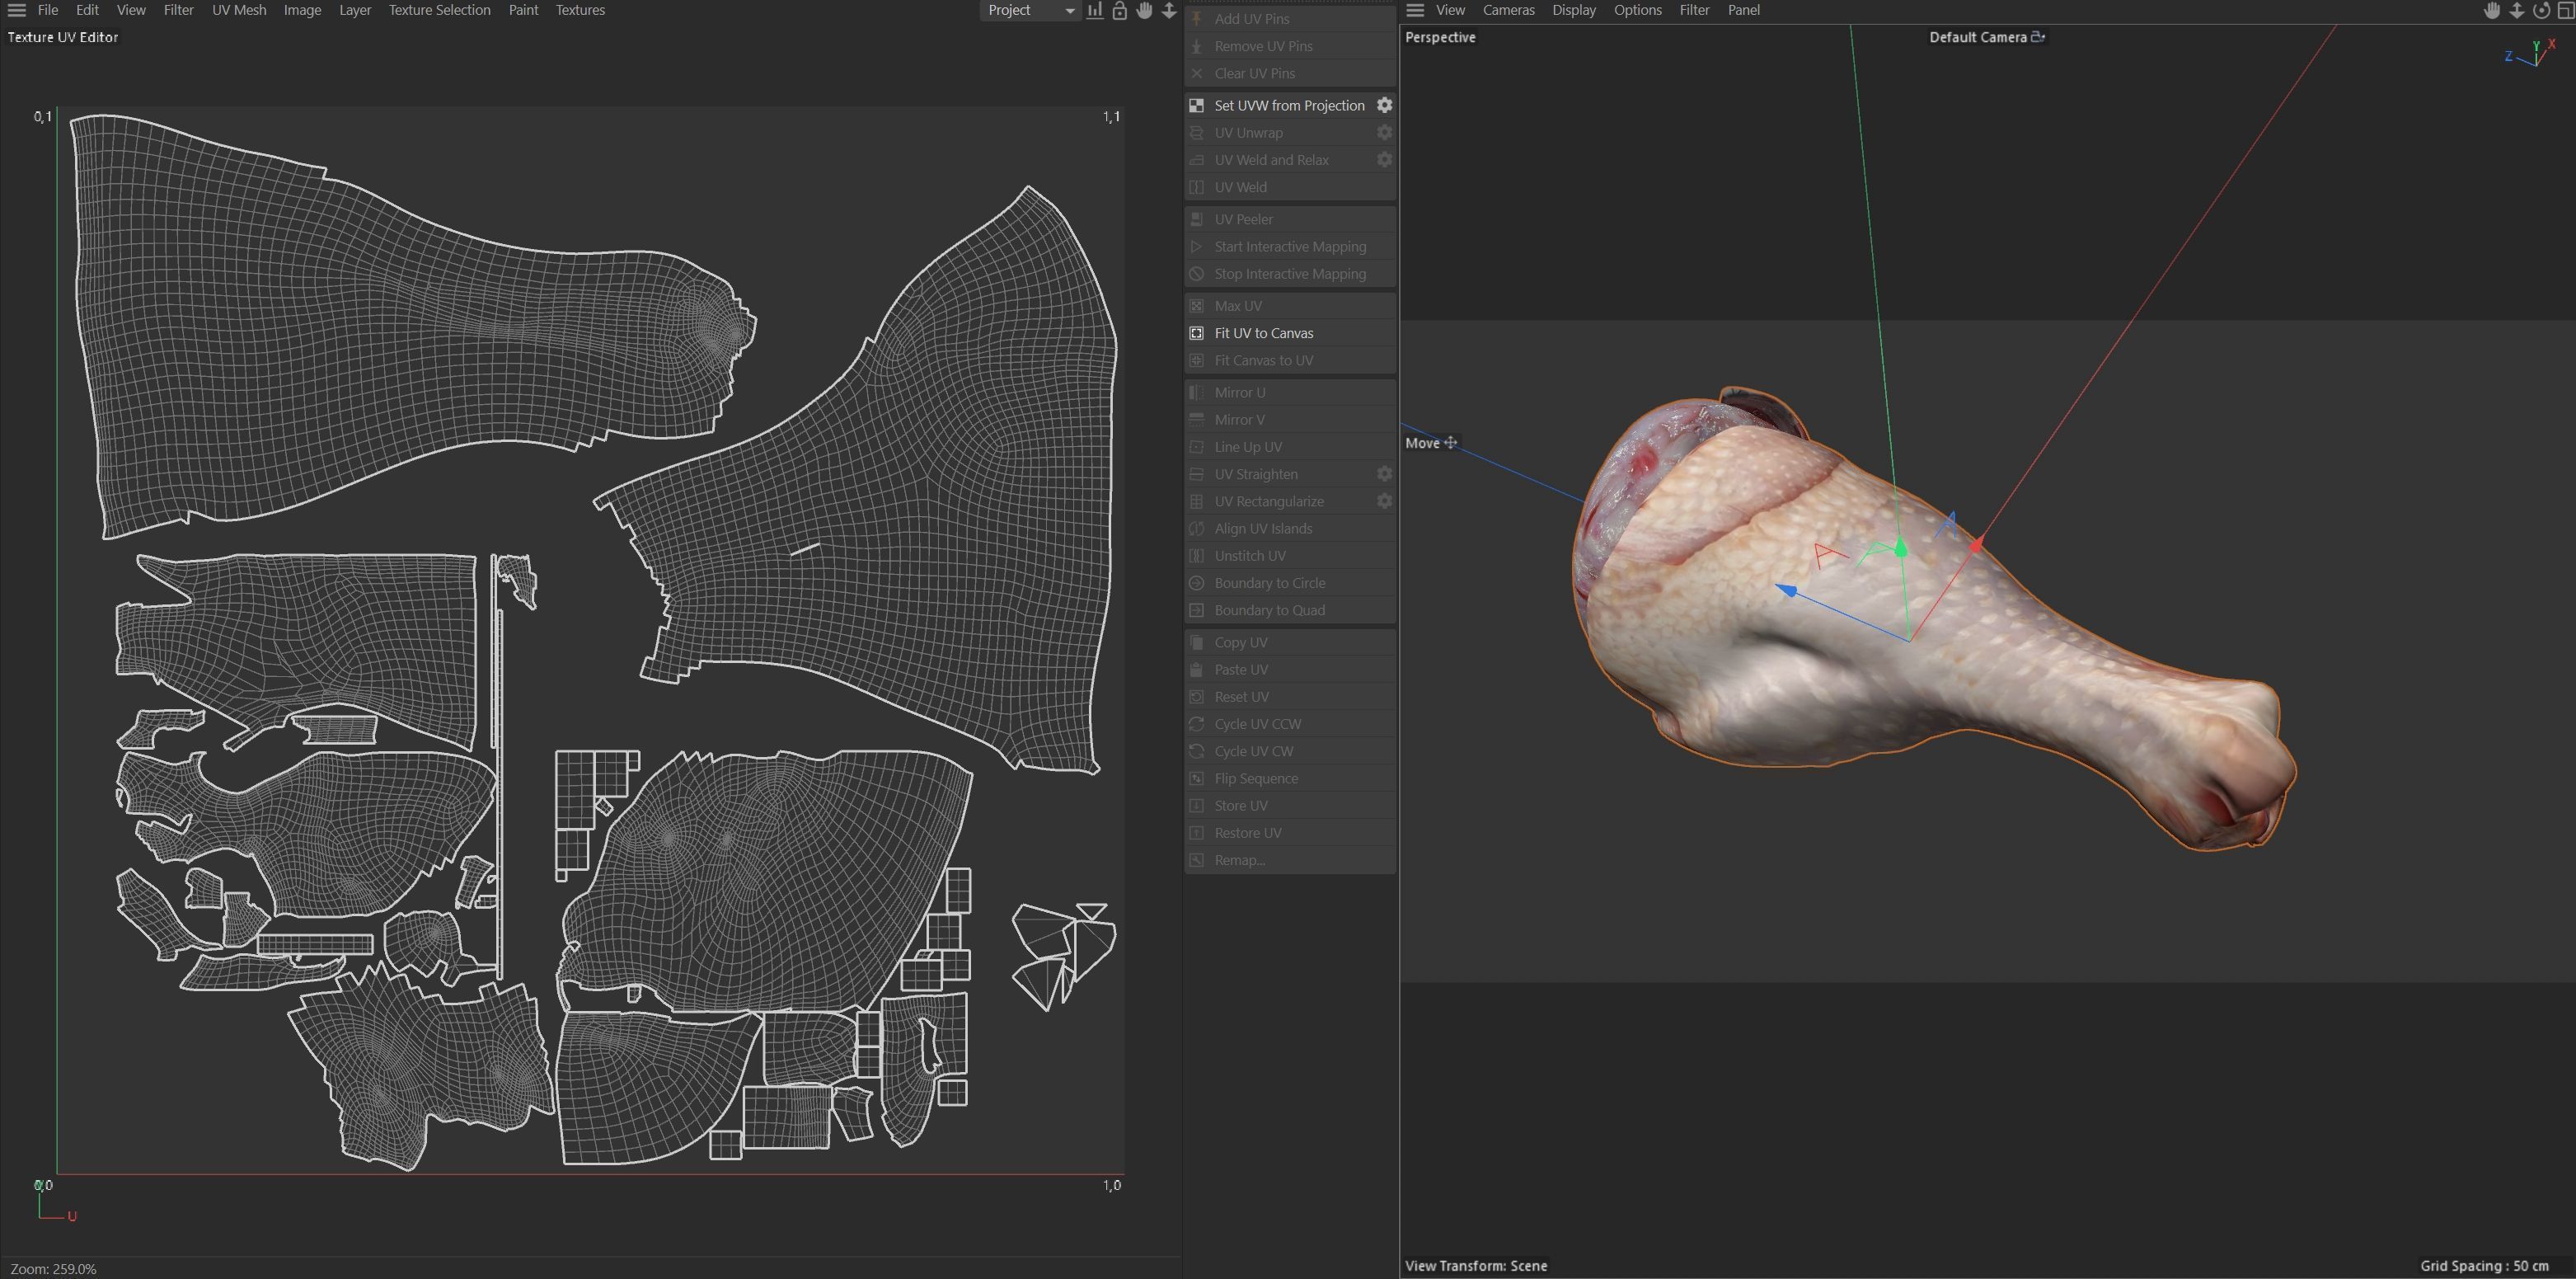This screenshot has height=1279, width=2576.
Task: Open the Project dropdown
Action: click(1030, 10)
